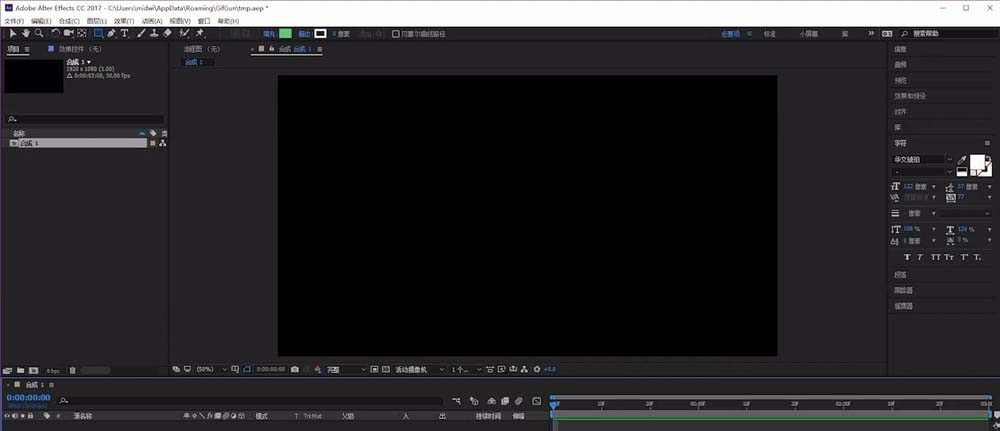Expand the 信息 Info panel
The image size is (1000, 431).
[x=900, y=49]
